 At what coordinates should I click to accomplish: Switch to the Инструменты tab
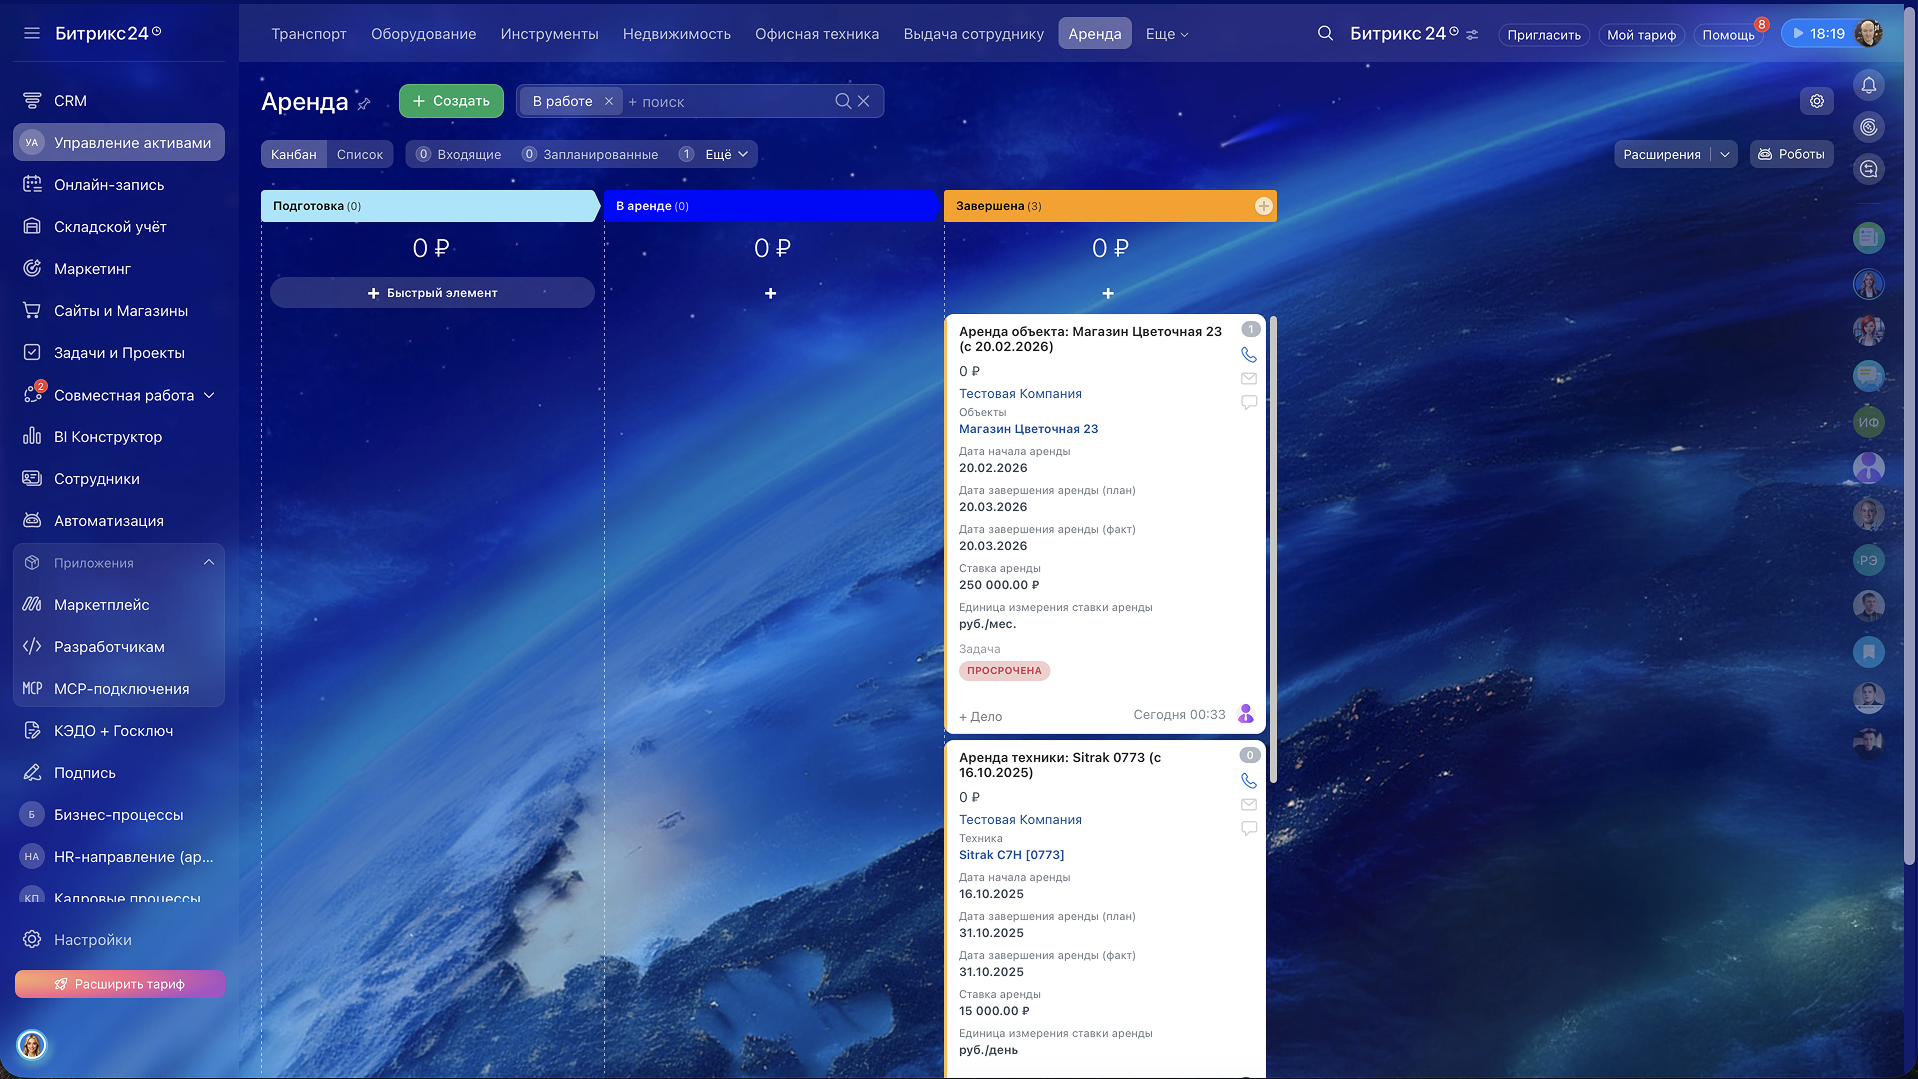[550, 34]
